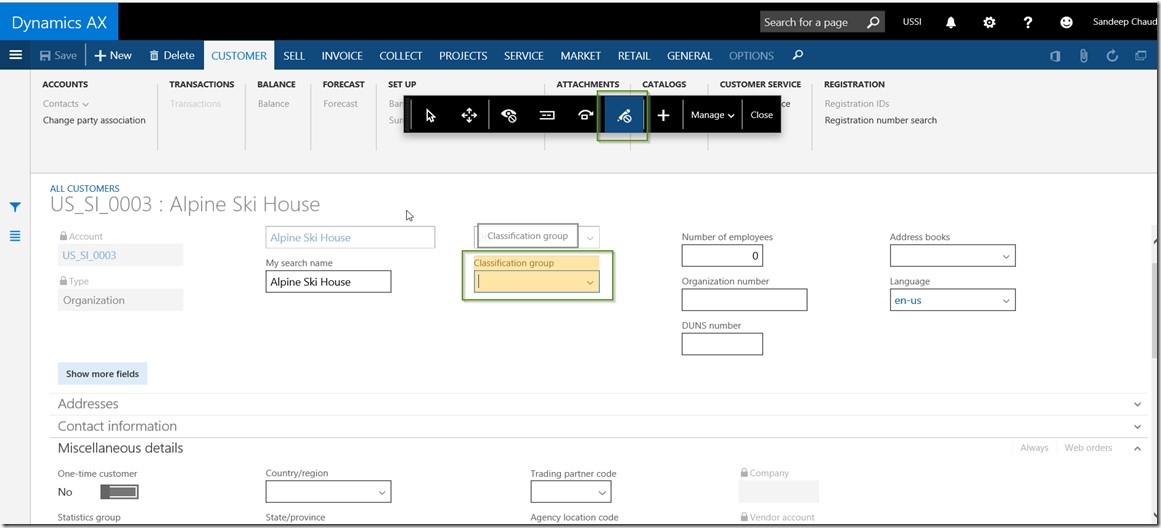Click the plus Add field icon
The height and width of the screenshot is (528, 1161).
663,115
